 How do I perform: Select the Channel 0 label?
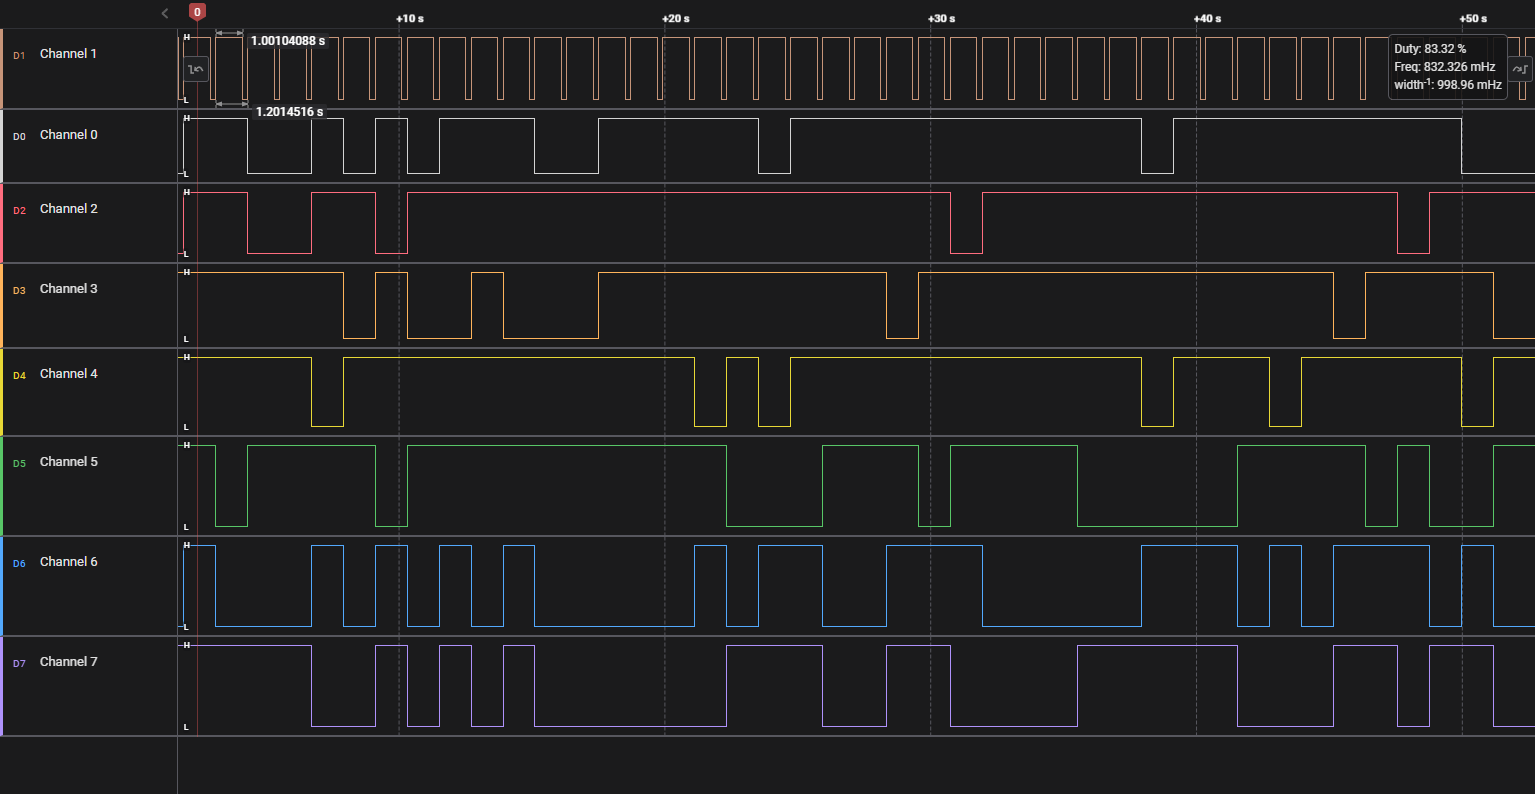[x=68, y=135]
